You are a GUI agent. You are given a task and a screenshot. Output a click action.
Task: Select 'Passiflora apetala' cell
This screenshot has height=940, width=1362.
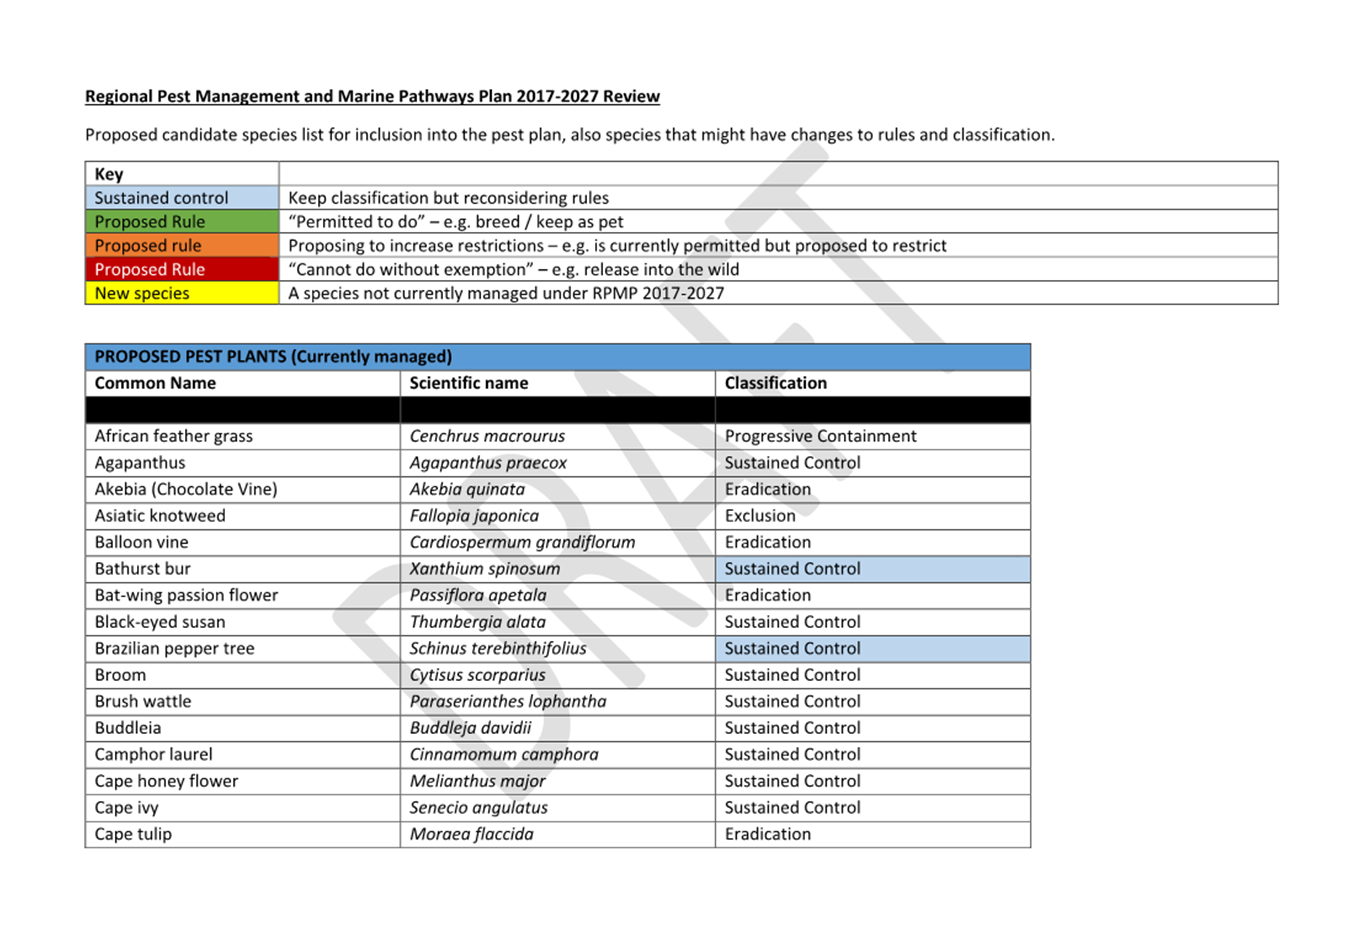click(x=558, y=595)
